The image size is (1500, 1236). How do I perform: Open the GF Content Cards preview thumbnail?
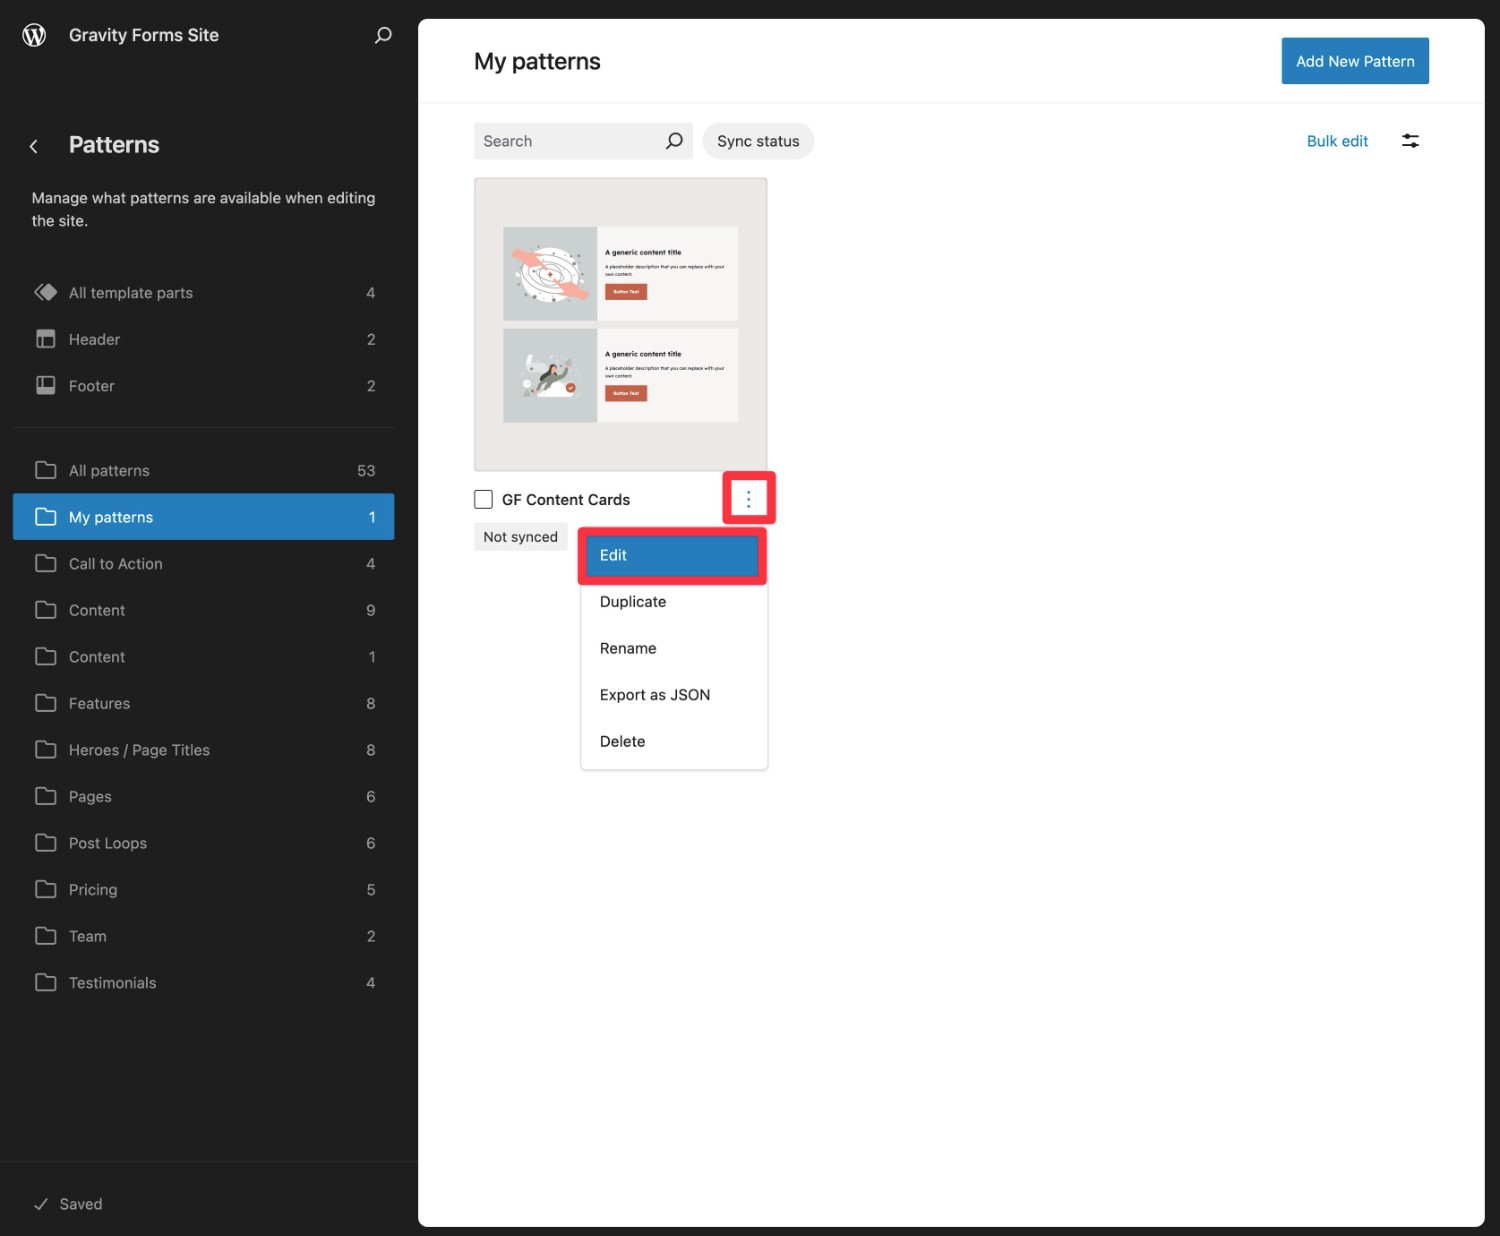(621, 324)
